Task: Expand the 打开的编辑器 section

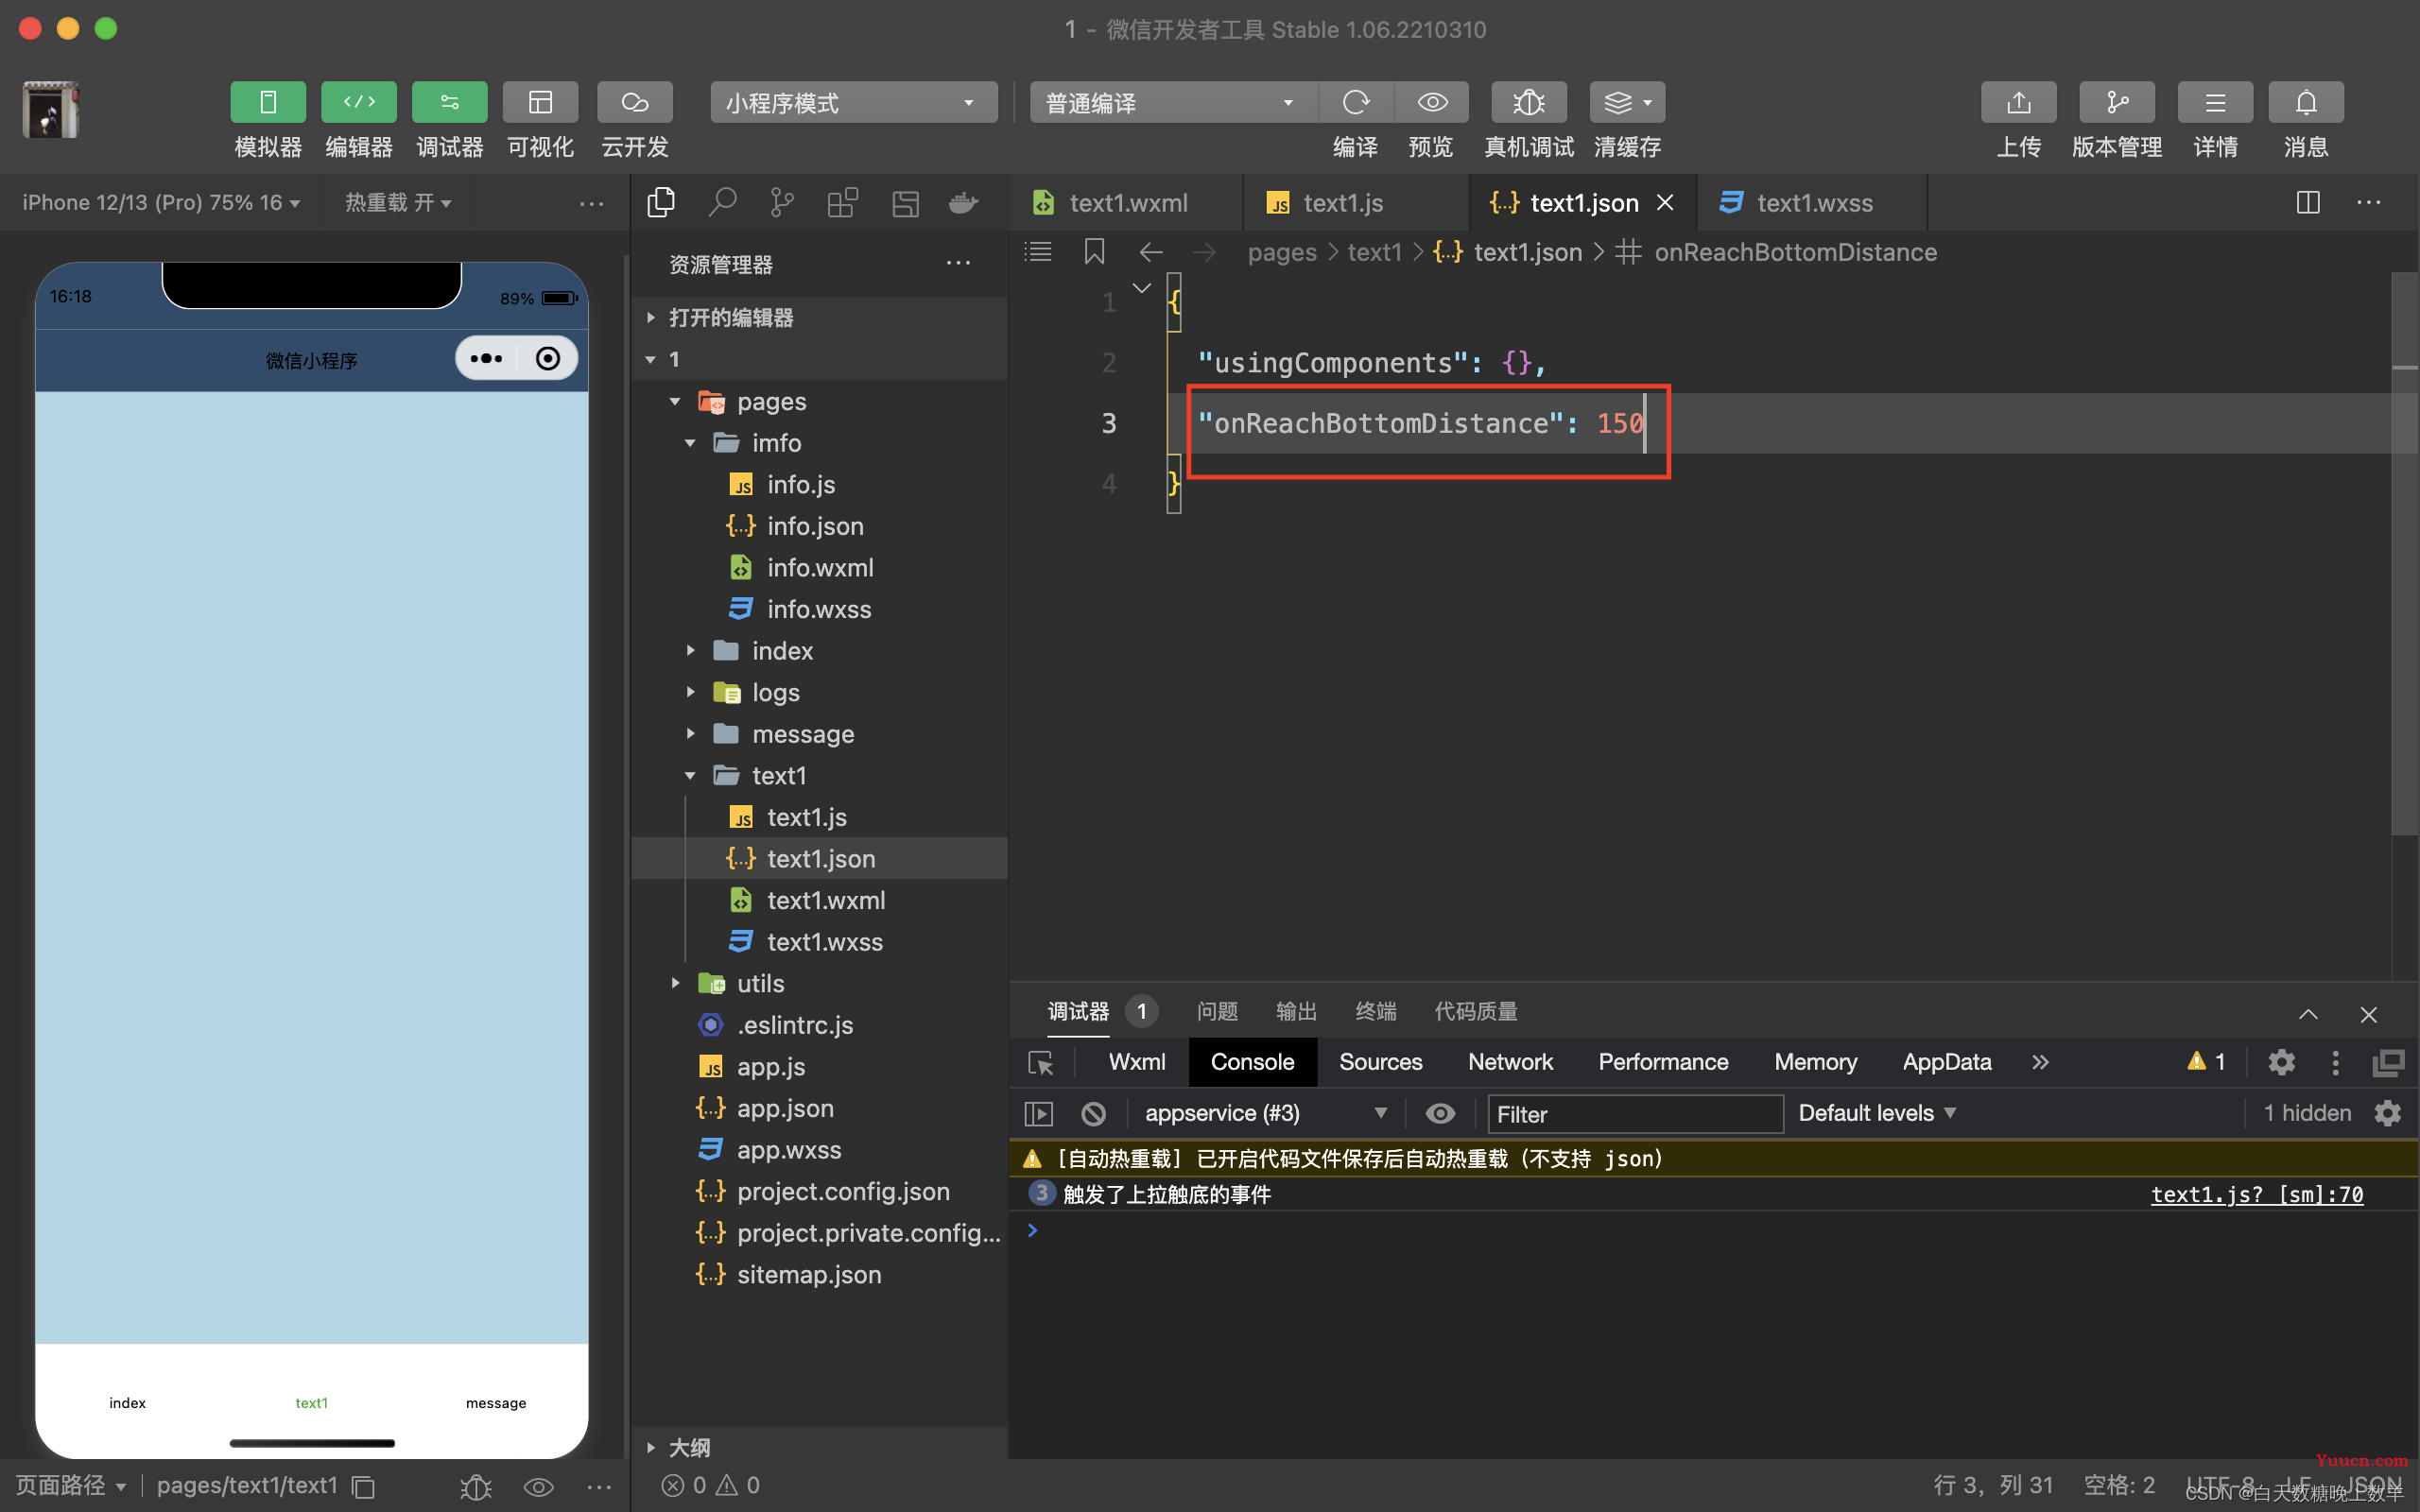Action: pyautogui.click(x=820, y=318)
